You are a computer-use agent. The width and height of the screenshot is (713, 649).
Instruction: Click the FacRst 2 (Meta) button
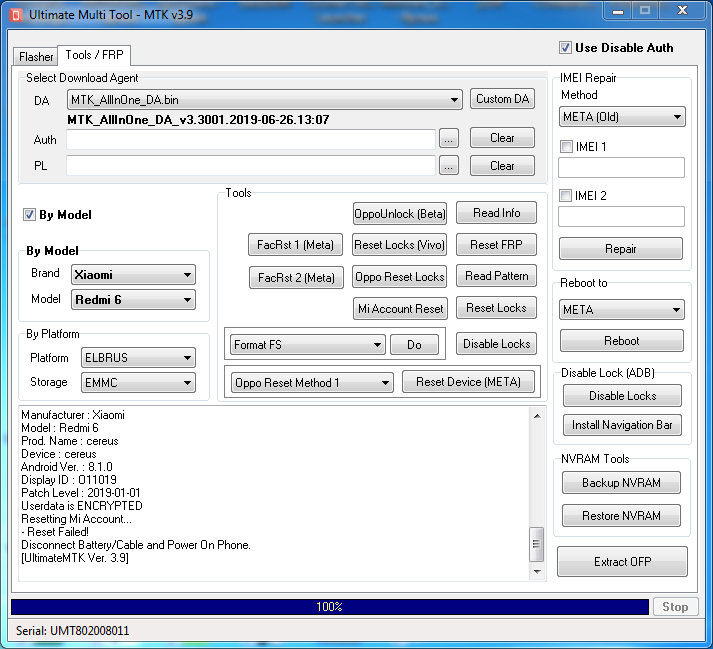(296, 277)
